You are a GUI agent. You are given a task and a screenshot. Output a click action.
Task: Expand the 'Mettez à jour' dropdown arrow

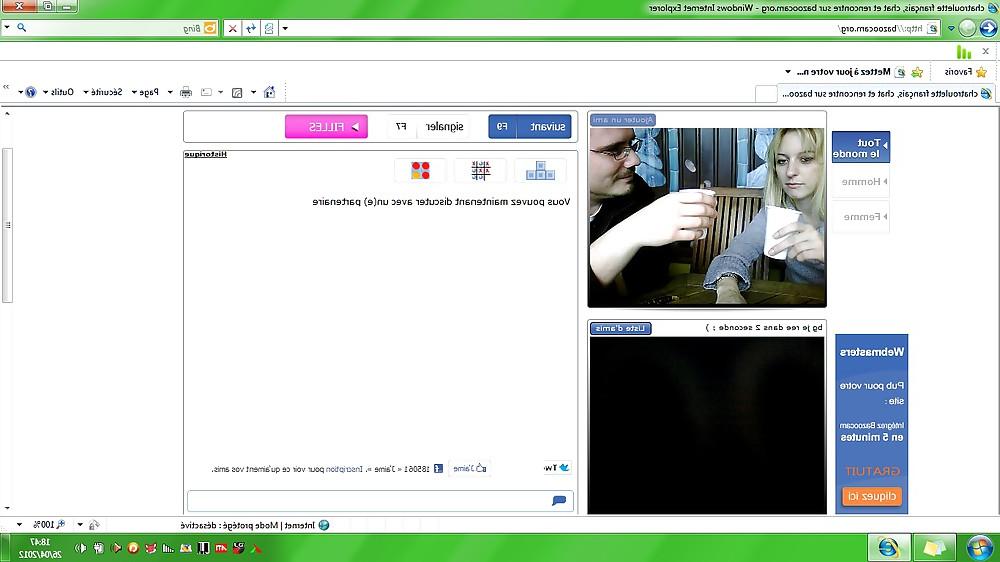pyautogui.click(x=788, y=72)
